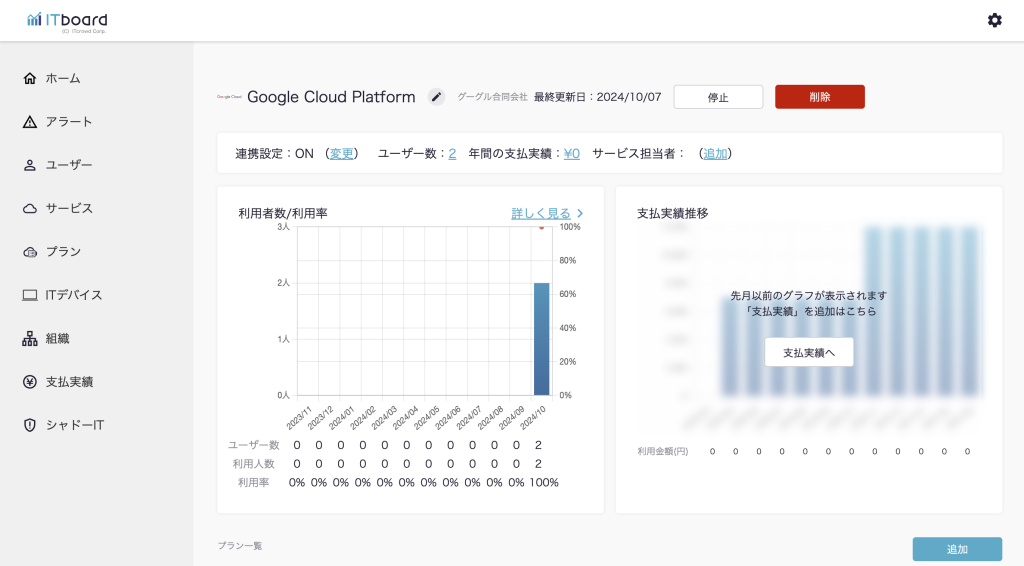Click the ¥0 annual payment link
The image size is (1024, 566).
click(572, 153)
